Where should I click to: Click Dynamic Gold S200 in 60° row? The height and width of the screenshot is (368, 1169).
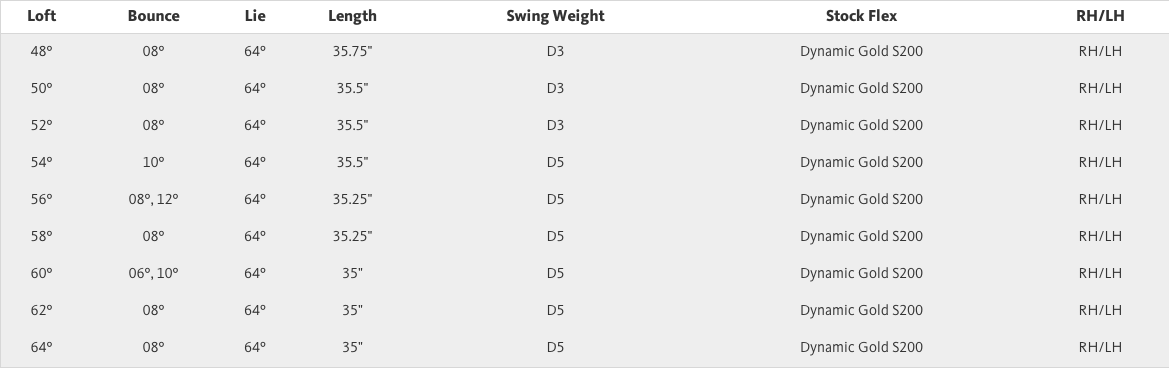861,273
